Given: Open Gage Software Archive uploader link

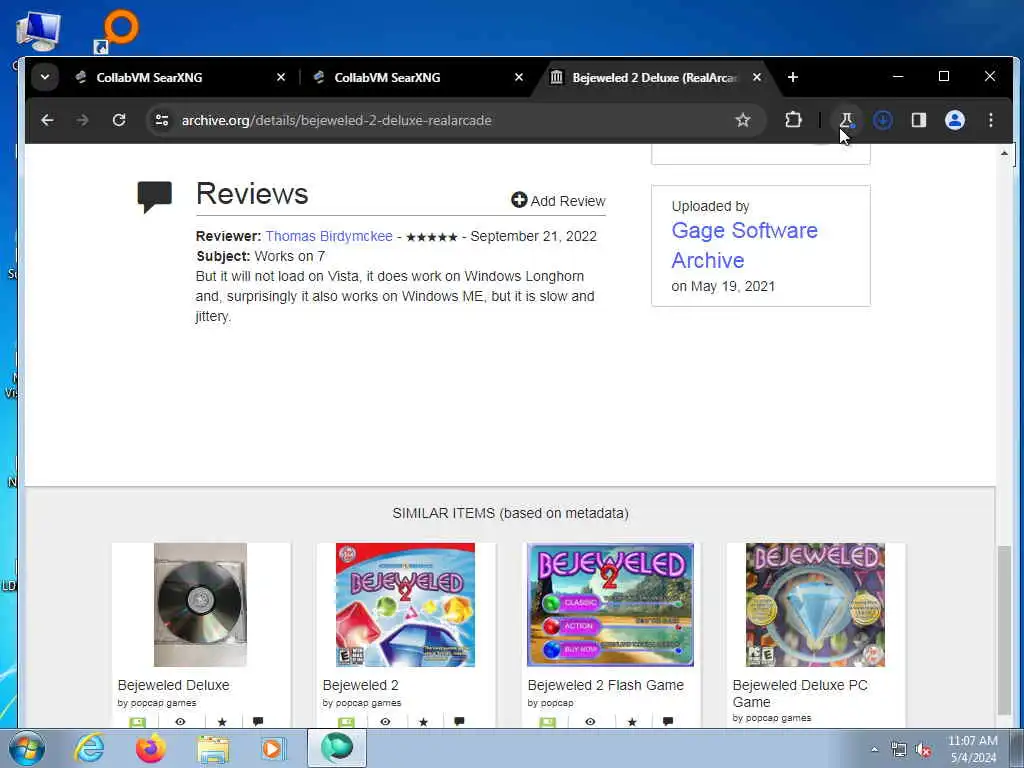Looking at the screenshot, I should [744, 245].
